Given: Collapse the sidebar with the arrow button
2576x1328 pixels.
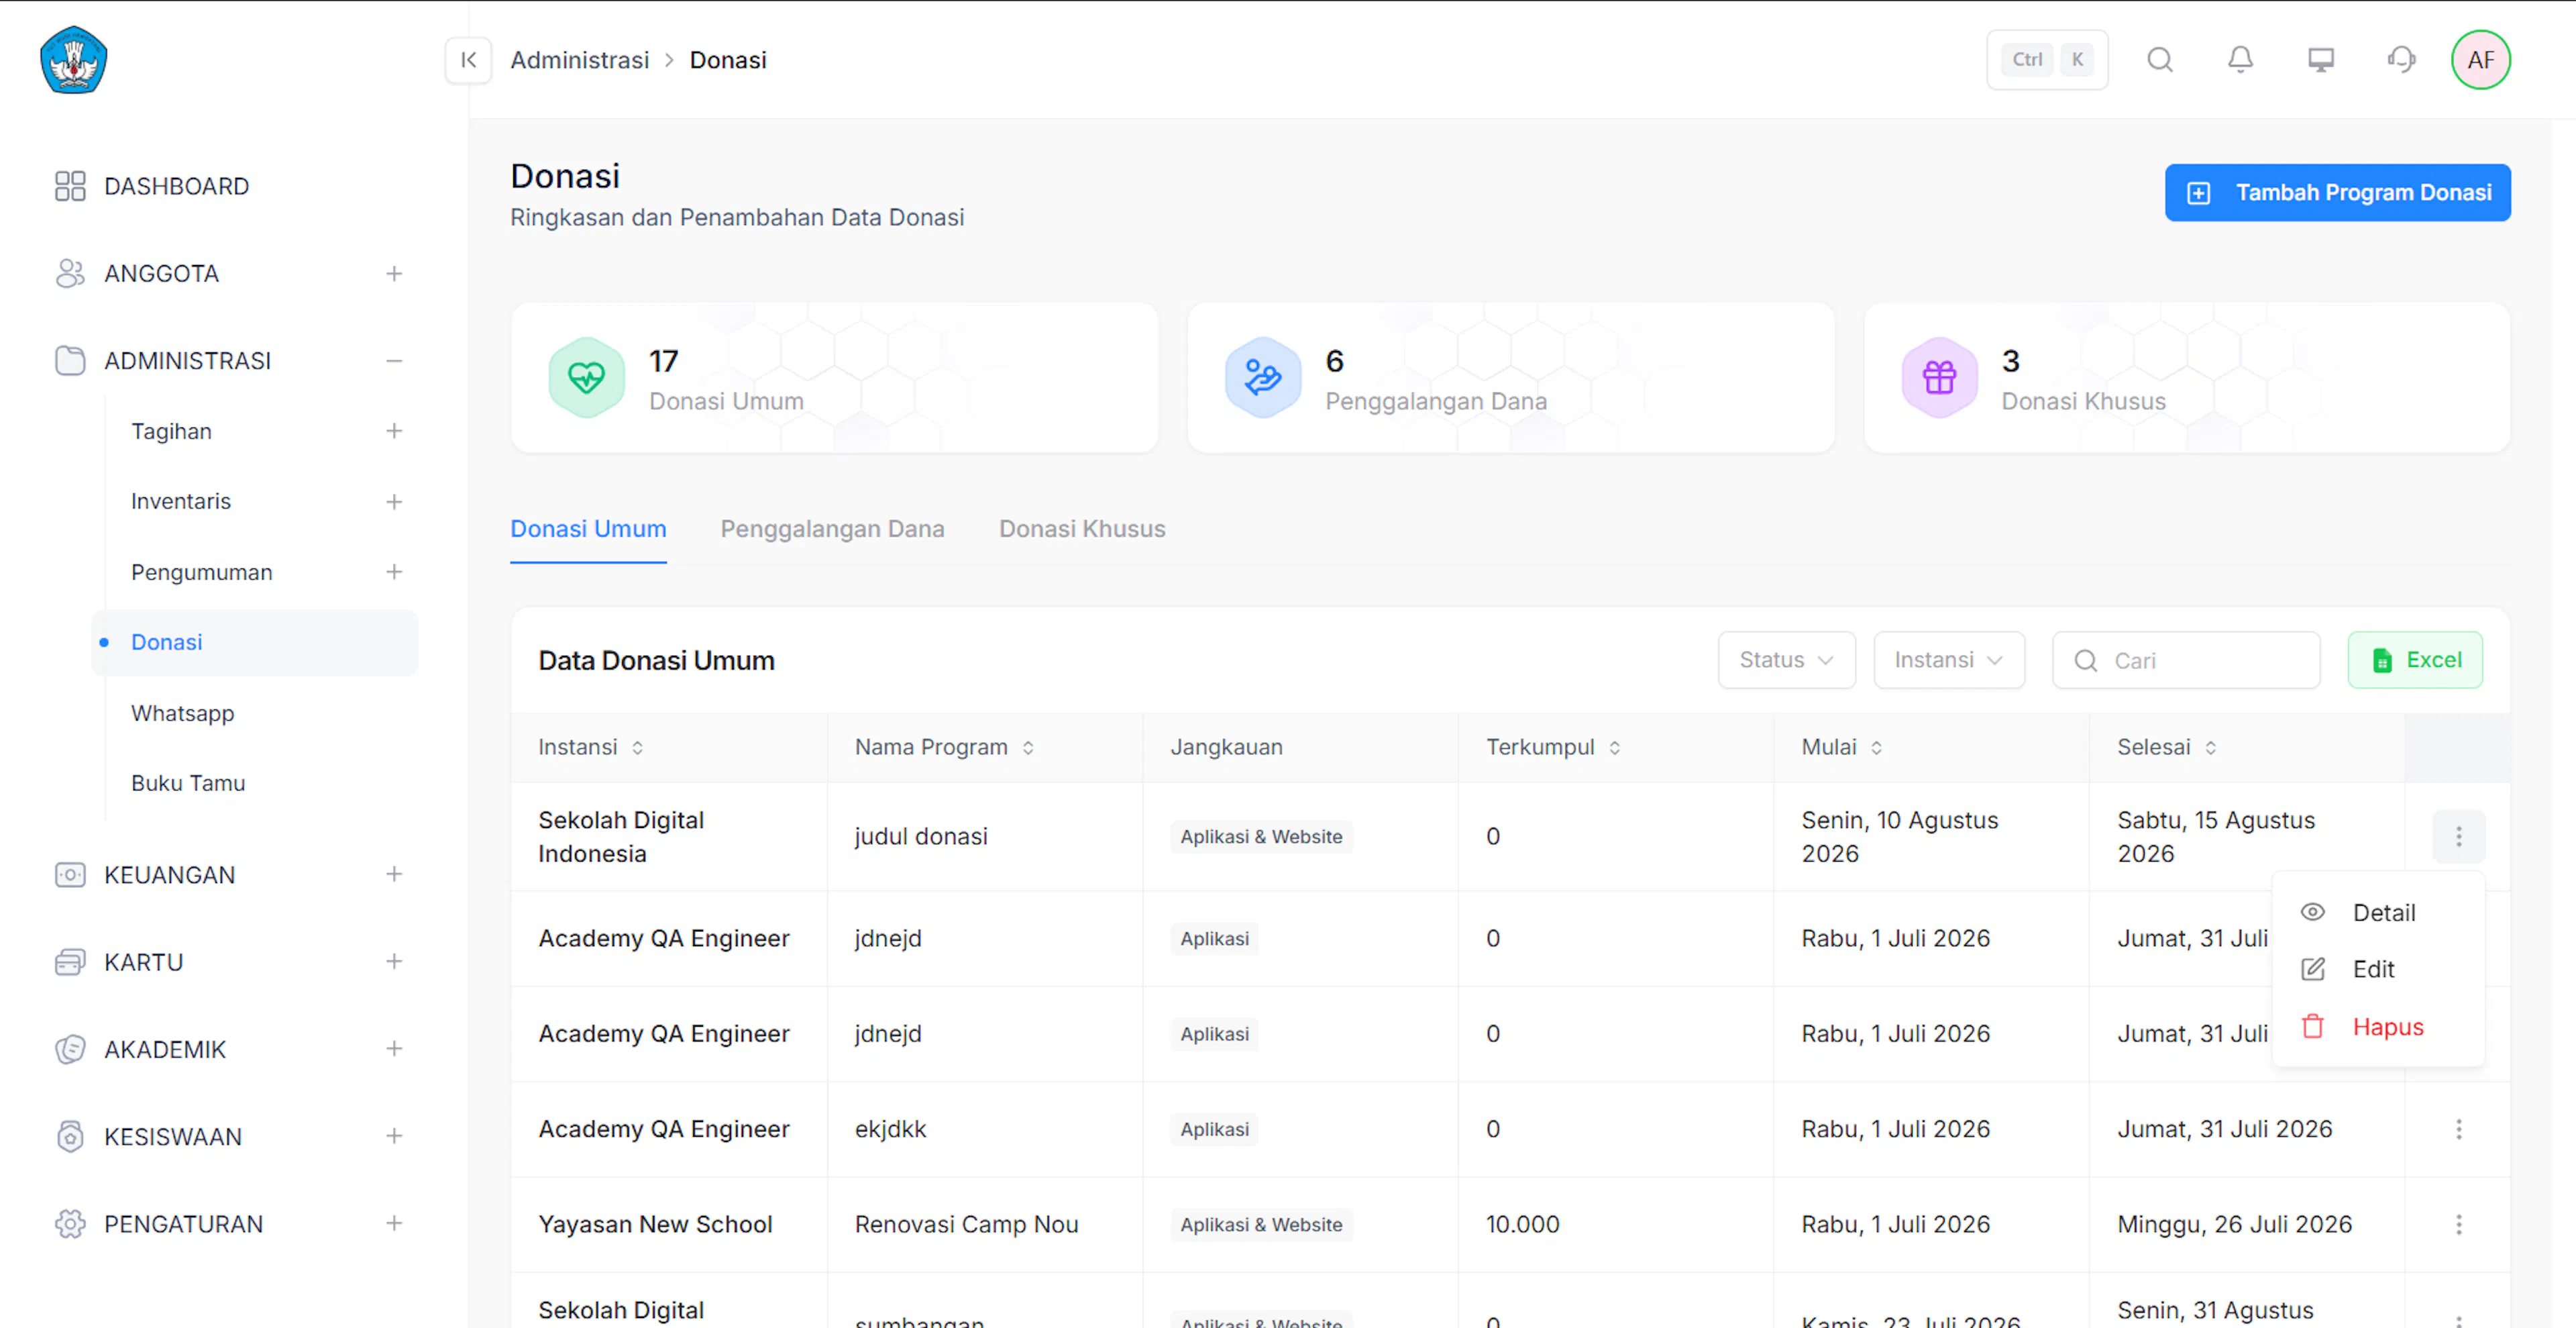Looking at the screenshot, I should [x=468, y=60].
